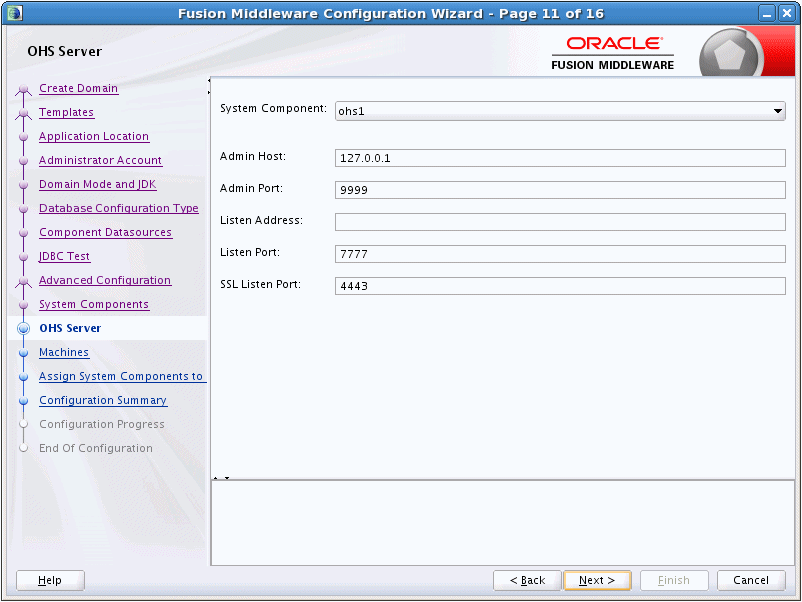Click the OHS Server step bullet icon

pos(24,328)
